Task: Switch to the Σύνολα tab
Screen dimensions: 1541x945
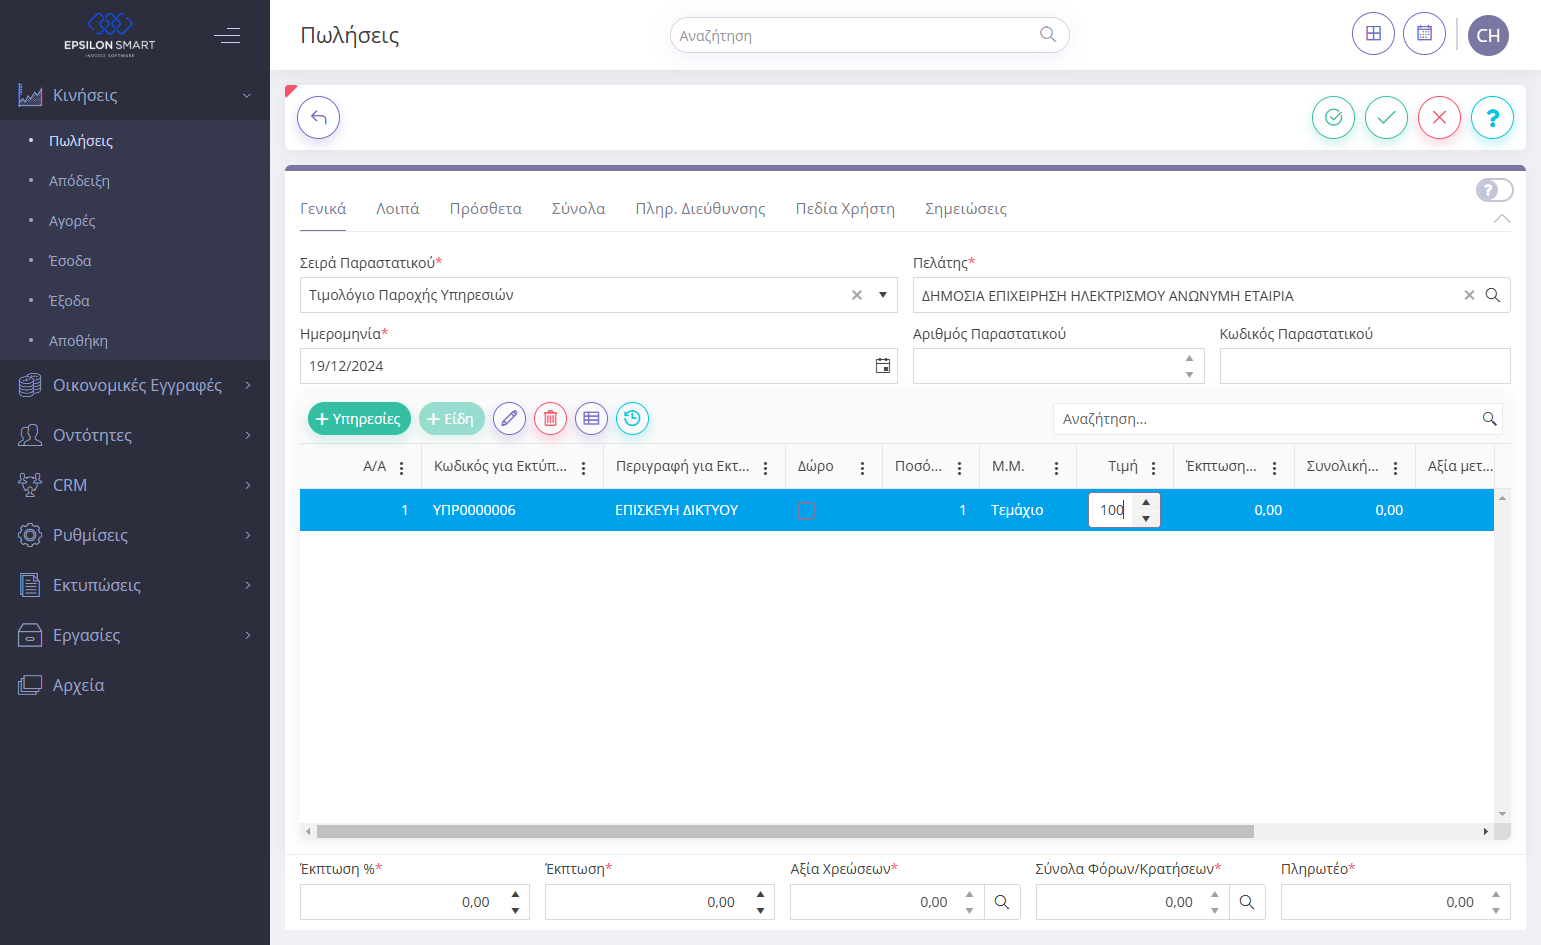Action: pyautogui.click(x=578, y=209)
